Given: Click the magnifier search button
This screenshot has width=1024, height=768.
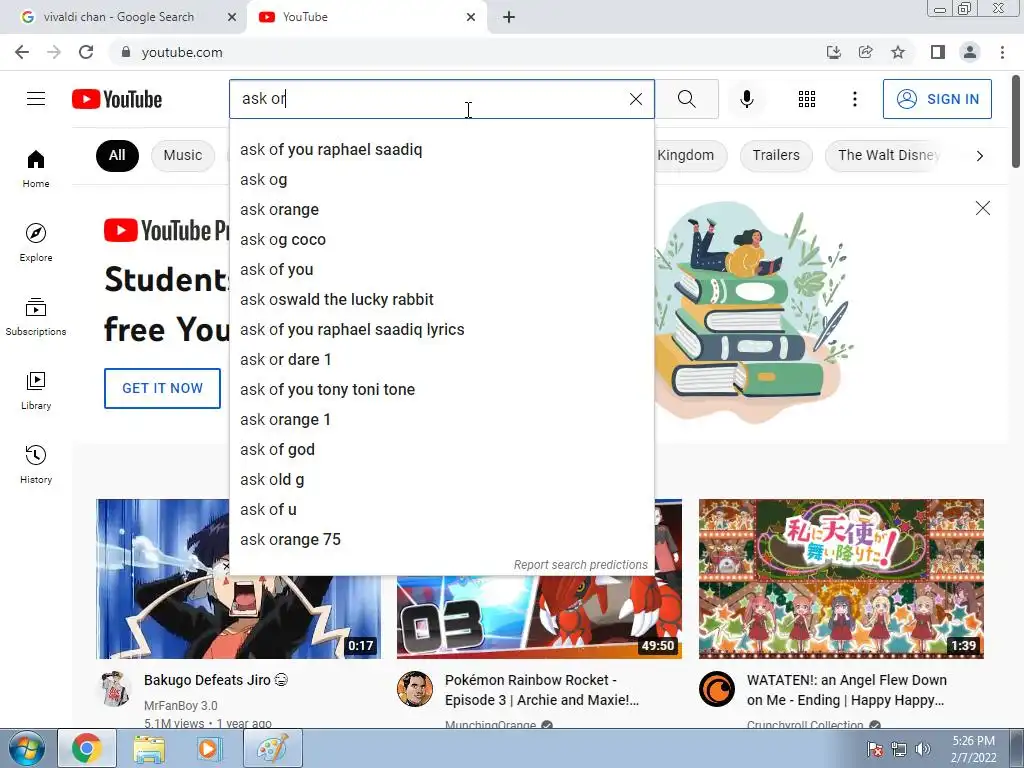Looking at the screenshot, I should [686, 99].
